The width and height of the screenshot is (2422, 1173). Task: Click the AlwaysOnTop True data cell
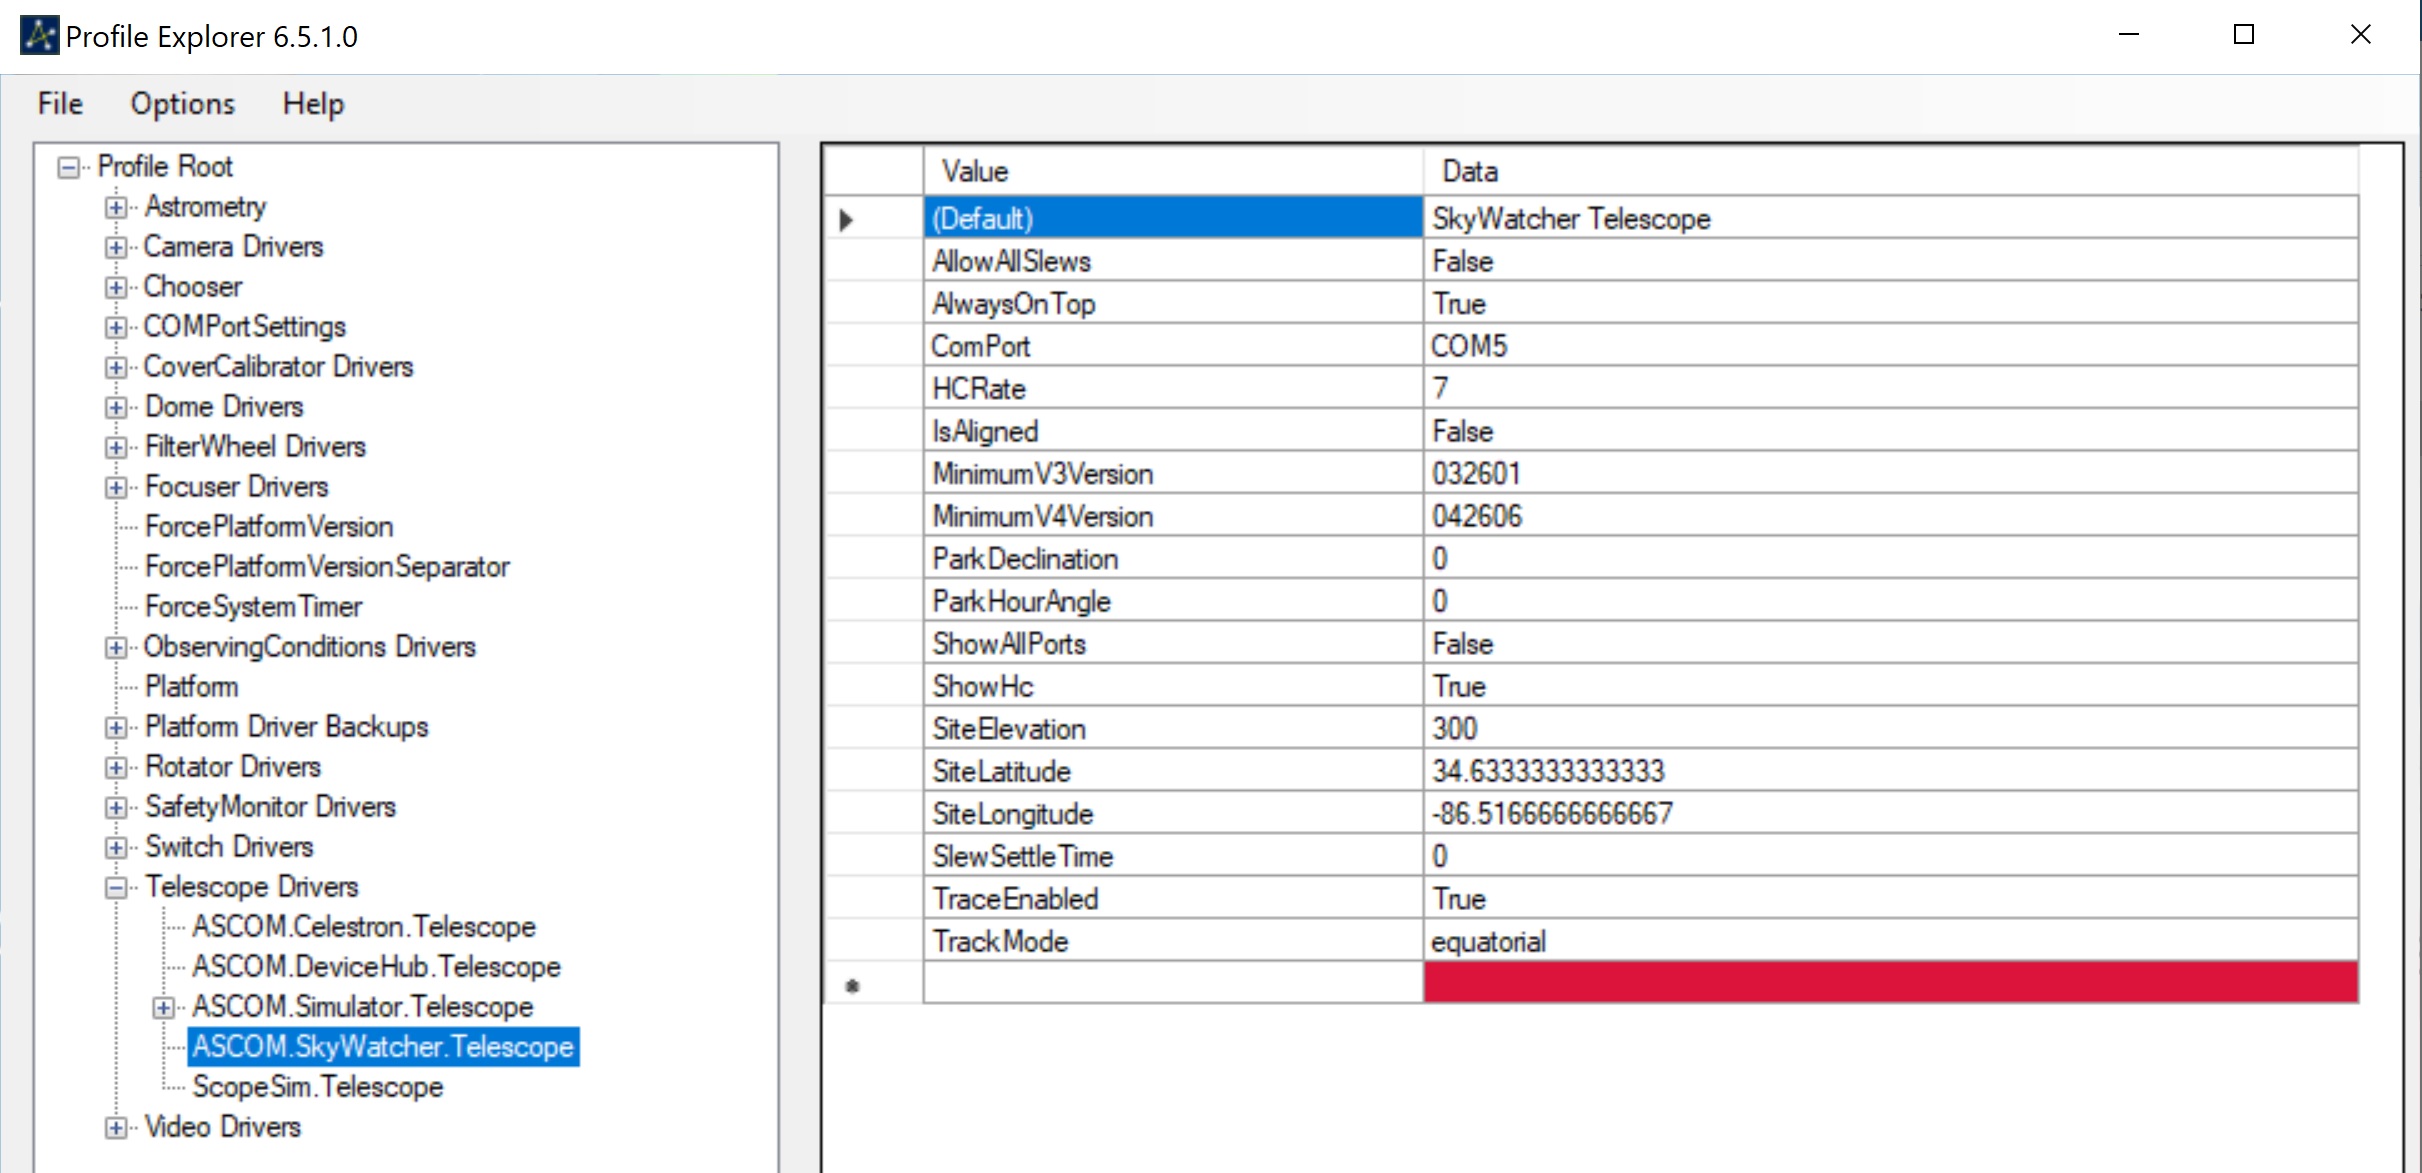[1890, 303]
